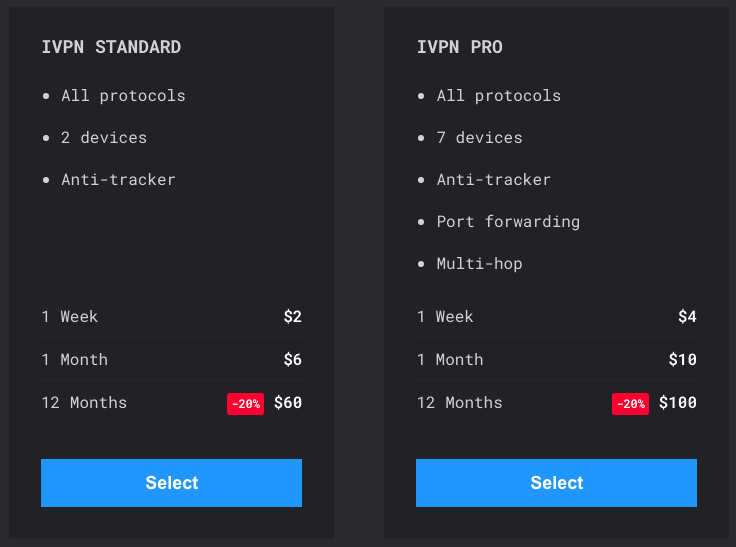736x547 pixels.
Task: Click Anti-tracker under IVPN Standard
Action: point(118,179)
